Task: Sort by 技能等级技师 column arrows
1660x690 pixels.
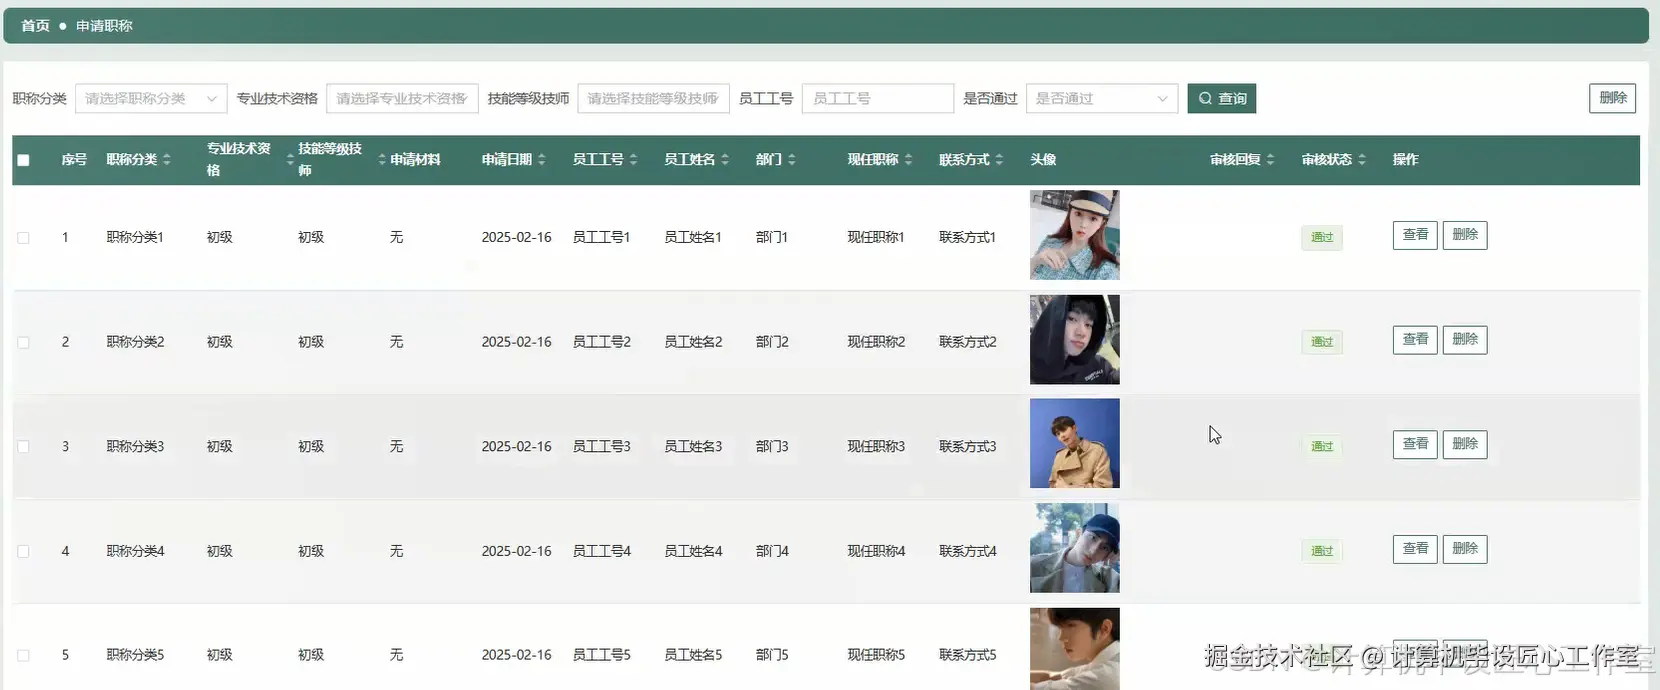Action: tap(382, 160)
